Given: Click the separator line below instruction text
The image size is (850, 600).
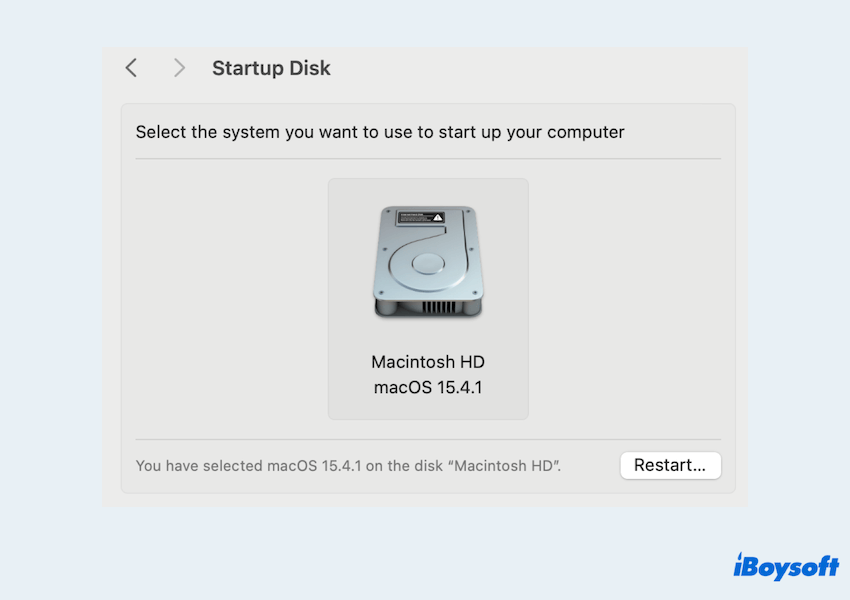Looking at the screenshot, I should click(428, 158).
